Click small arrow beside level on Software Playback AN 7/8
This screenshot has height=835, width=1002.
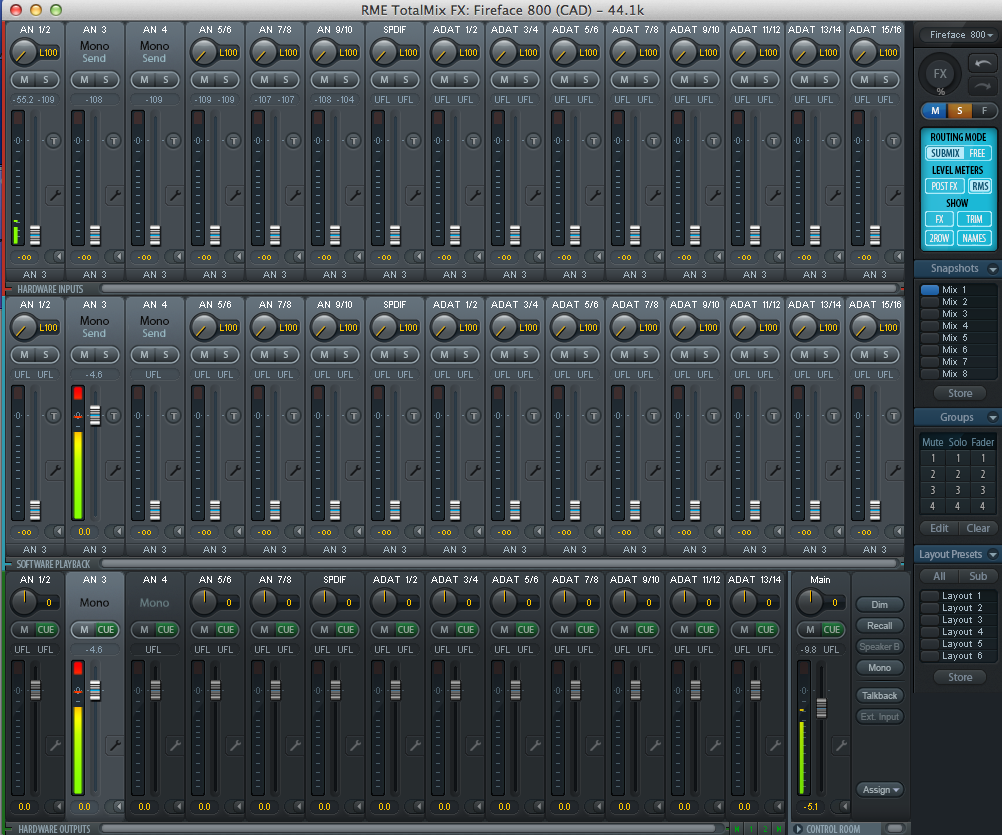click(298, 532)
